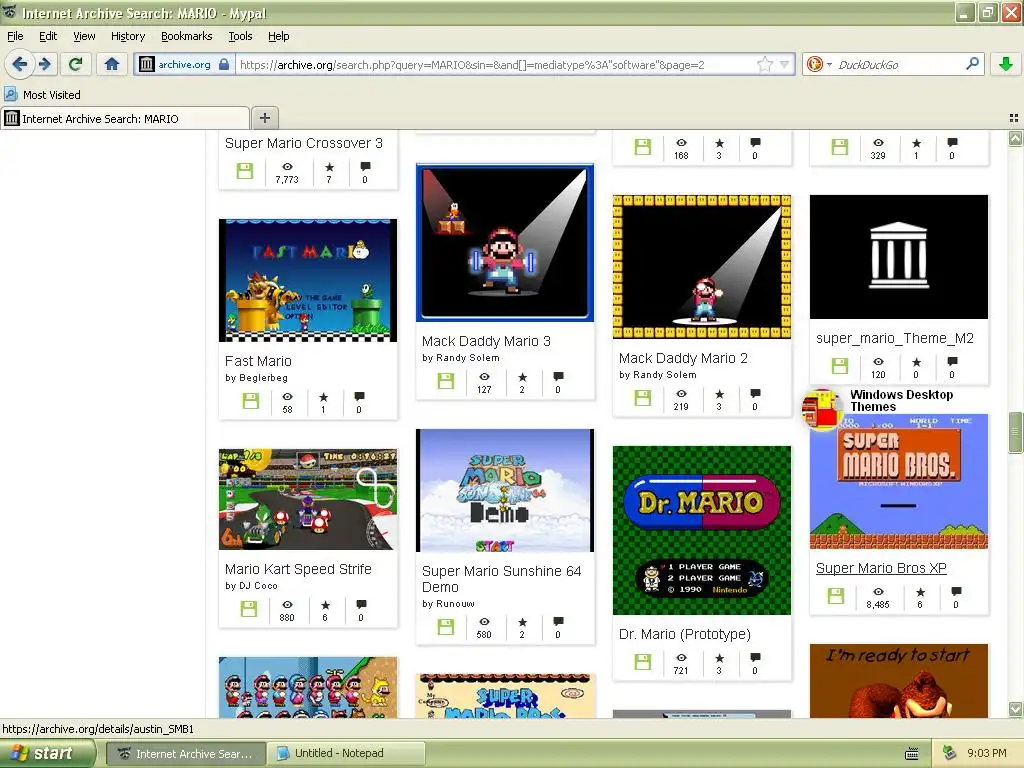1024x768 pixels.
Task: Click the Most Visited bookmark icon
Action: click(x=10, y=94)
